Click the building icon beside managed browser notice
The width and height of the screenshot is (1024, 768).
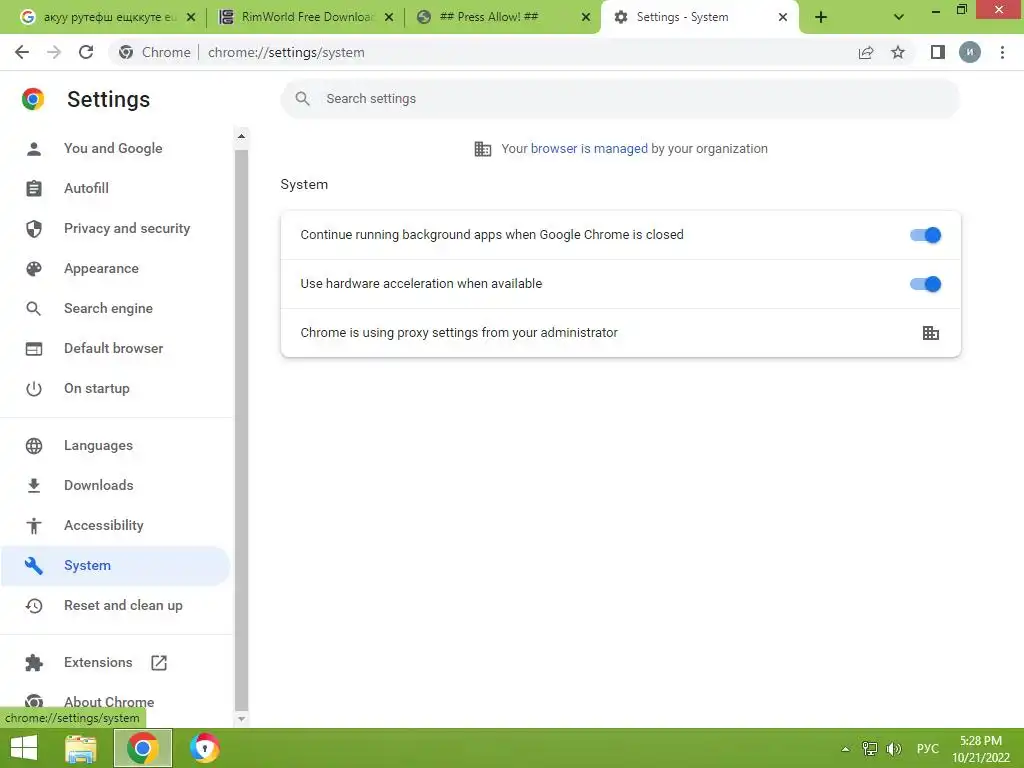coord(483,149)
